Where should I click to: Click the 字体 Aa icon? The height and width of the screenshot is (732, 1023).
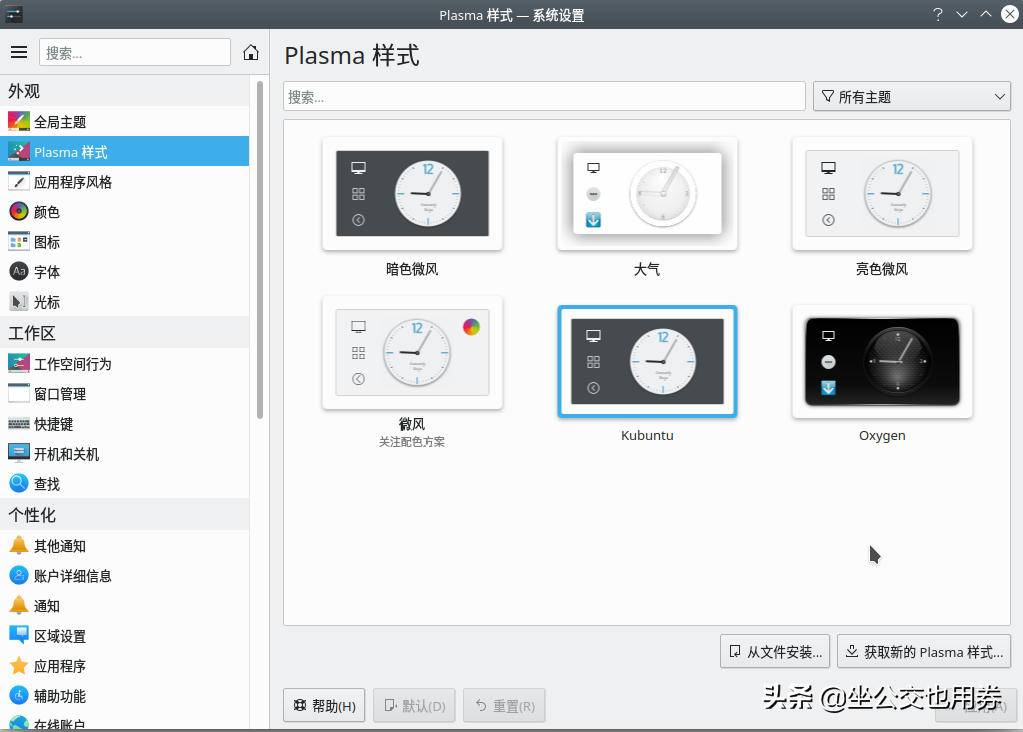(x=19, y=271)
